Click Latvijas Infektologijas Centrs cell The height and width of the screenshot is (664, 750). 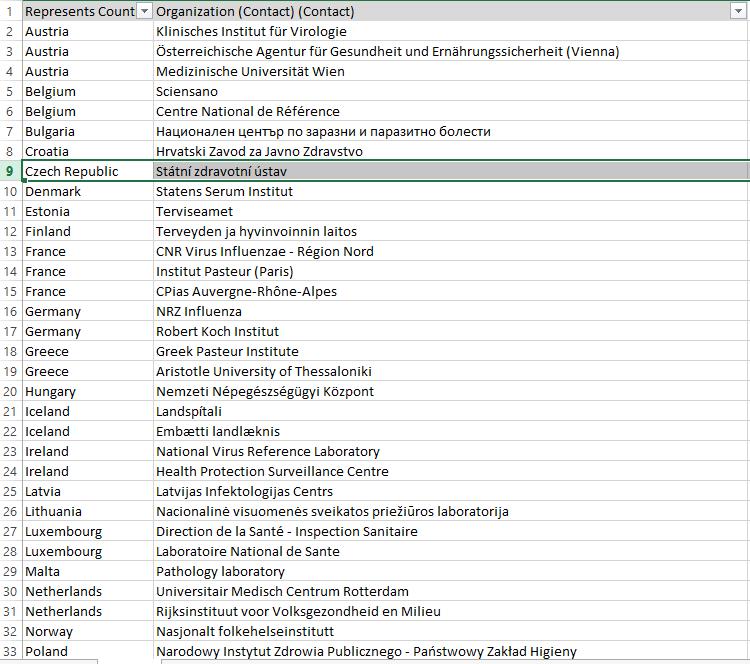[x=451, y=491]
